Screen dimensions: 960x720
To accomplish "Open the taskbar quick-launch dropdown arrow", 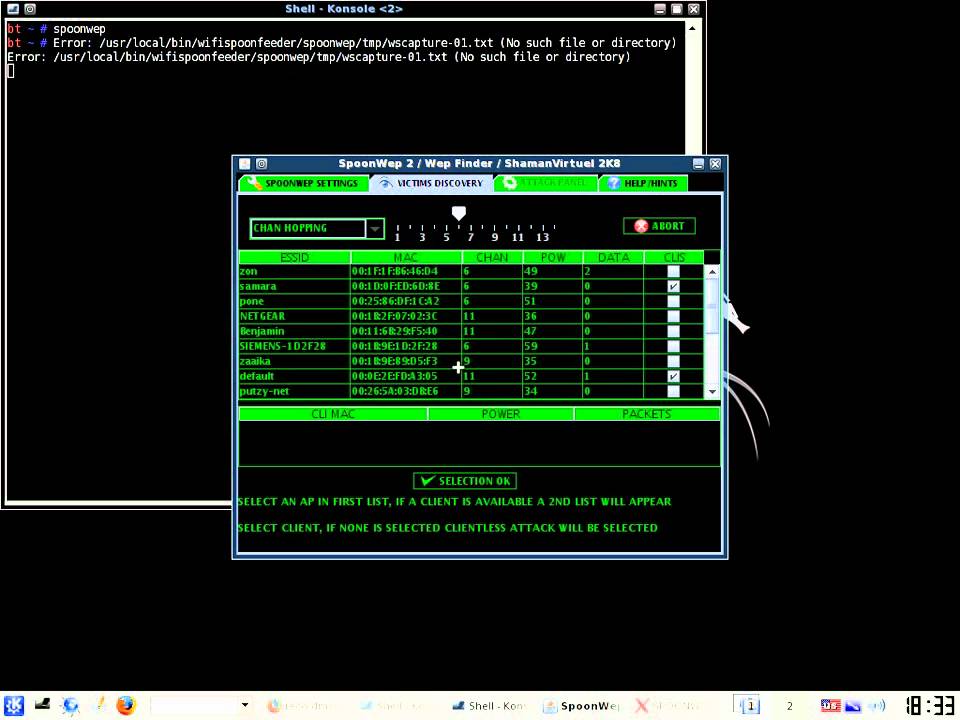I will pos(245,705).
